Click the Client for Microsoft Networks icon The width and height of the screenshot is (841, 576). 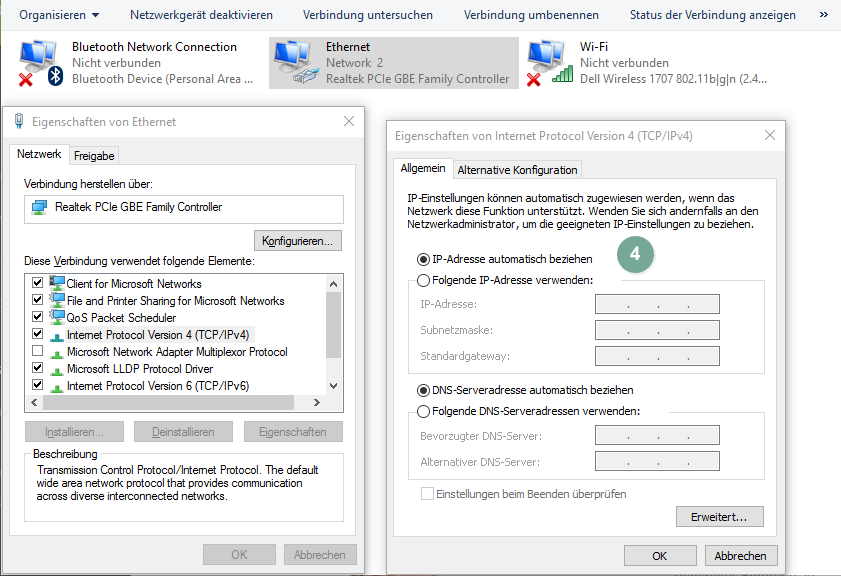[x=57, y=284]
